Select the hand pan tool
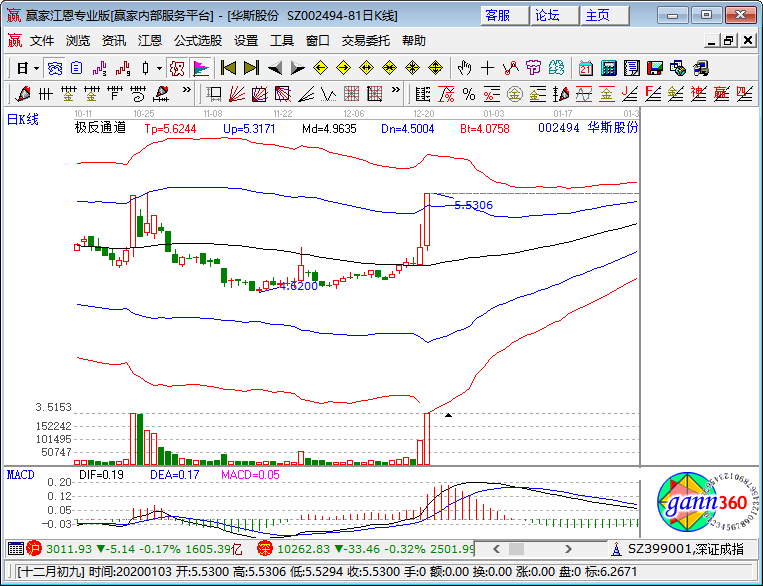Screen dimensions: 763x586 pos(465,68)
